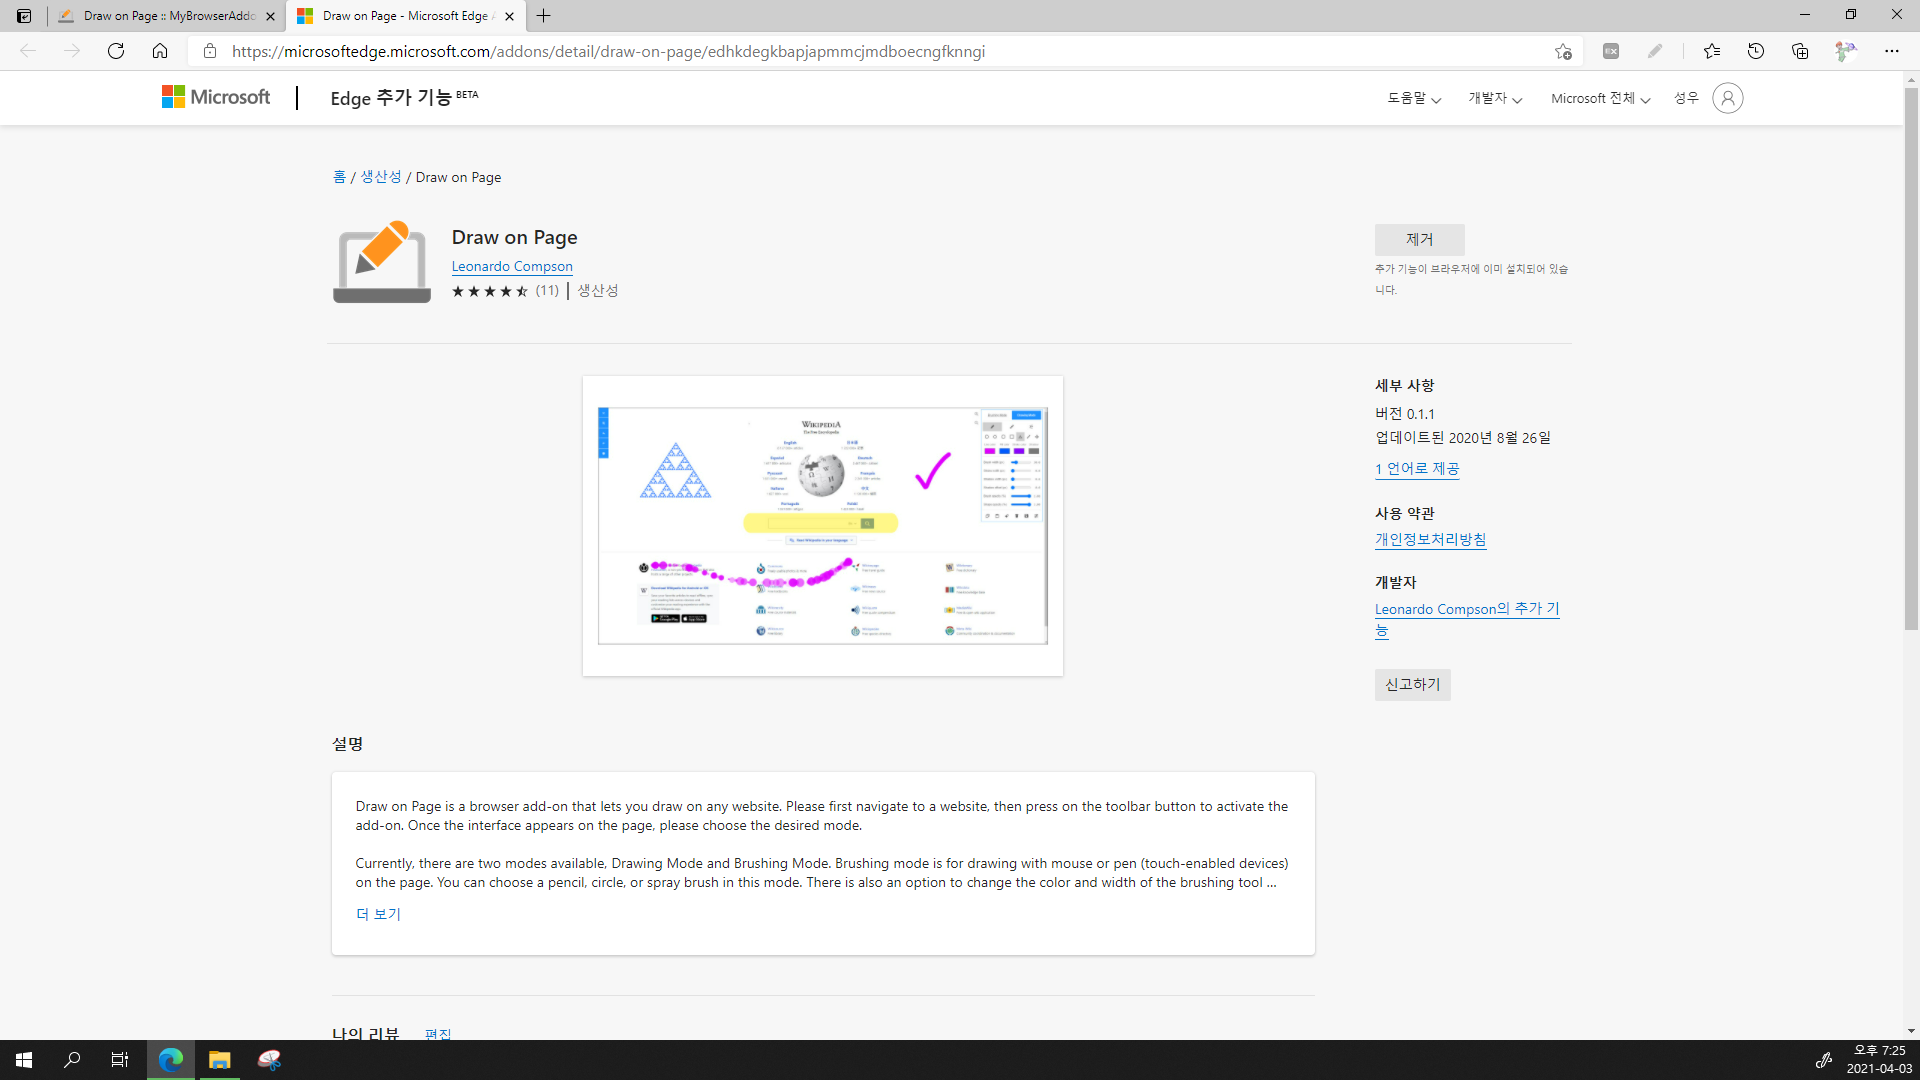Open the Leonardo Compson author link
Viewport: 1920px width, 1080px height.
512,266
